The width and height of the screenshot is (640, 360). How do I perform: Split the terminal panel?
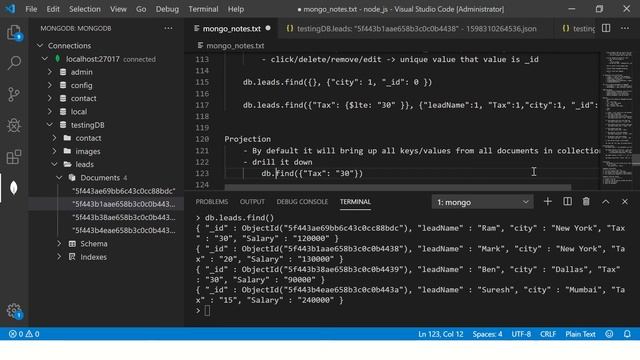[x=567, y=202]
